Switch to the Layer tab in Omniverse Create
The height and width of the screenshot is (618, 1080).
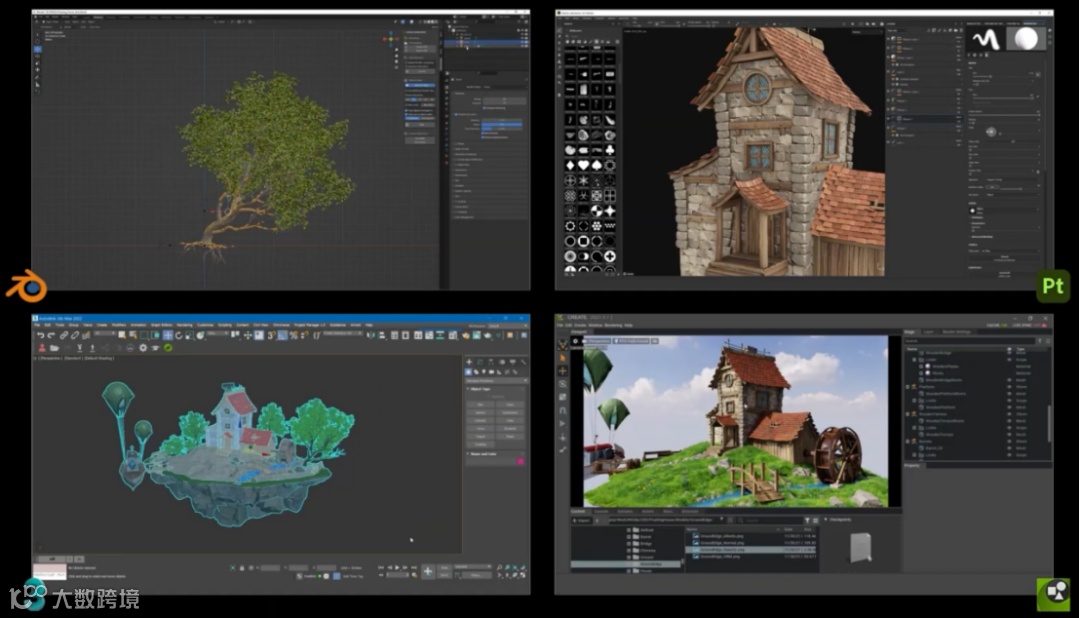[928, 332]
